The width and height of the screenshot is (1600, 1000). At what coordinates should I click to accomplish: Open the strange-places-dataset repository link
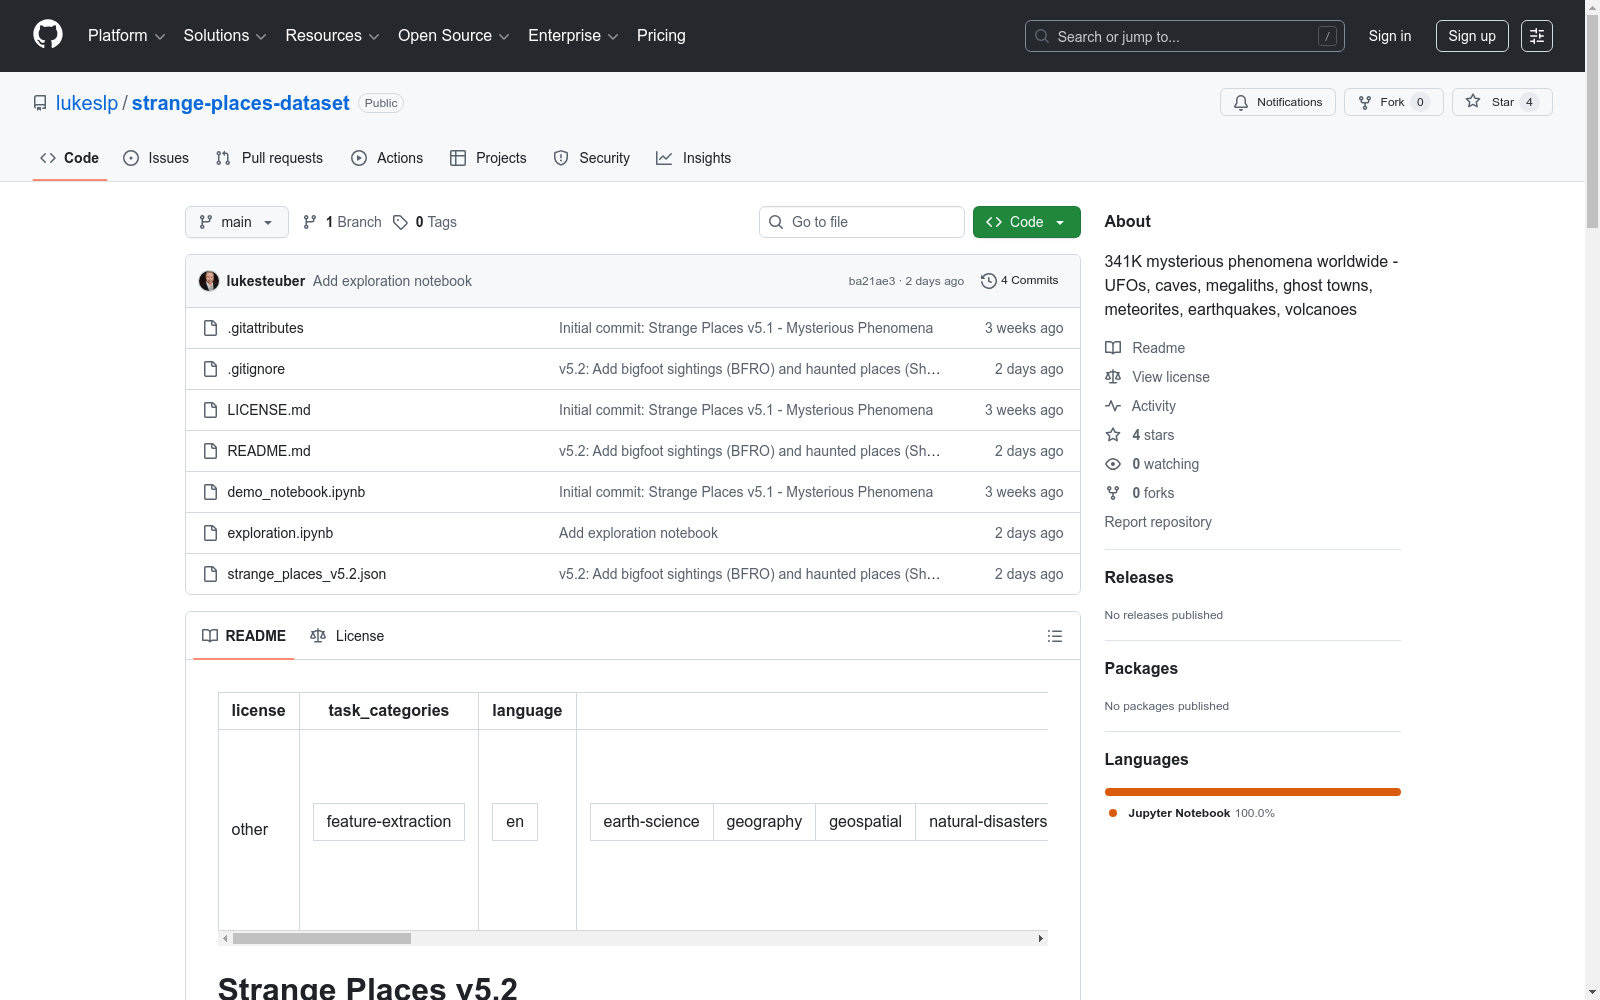pyautogui.click(x=241, y=103)
